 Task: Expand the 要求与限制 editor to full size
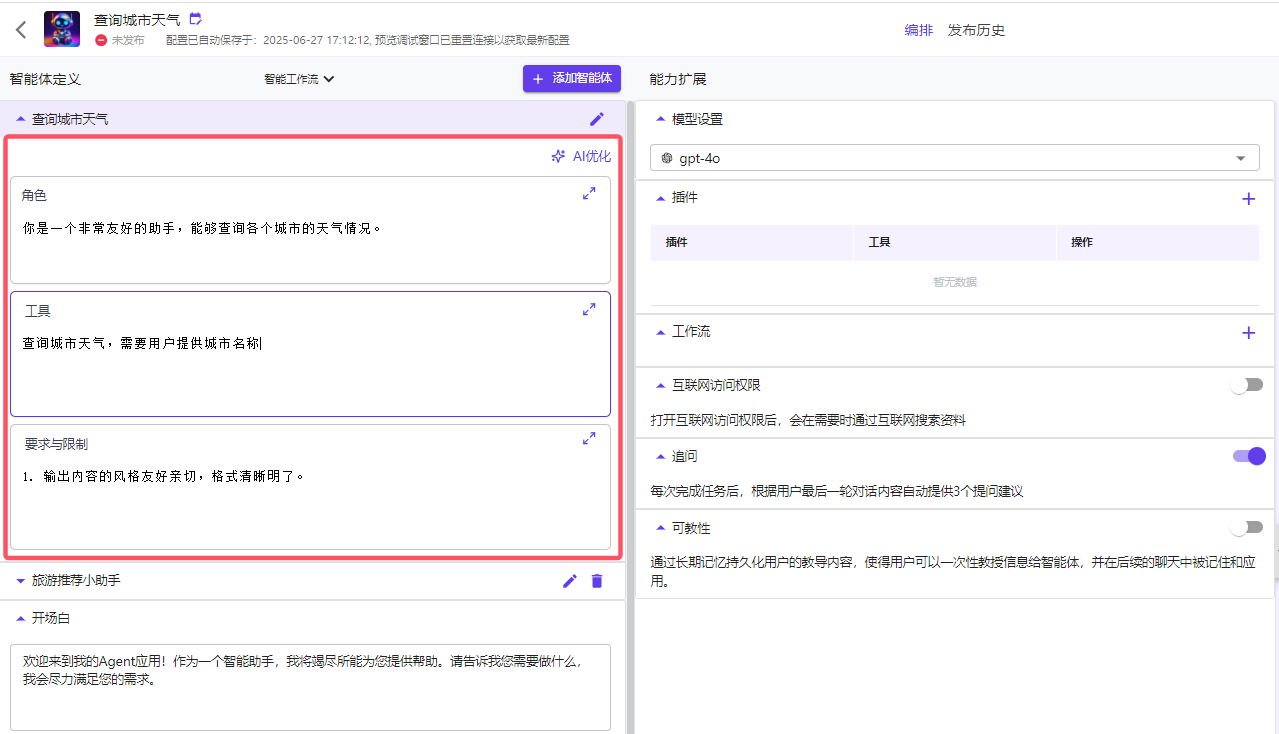point(589,438)
